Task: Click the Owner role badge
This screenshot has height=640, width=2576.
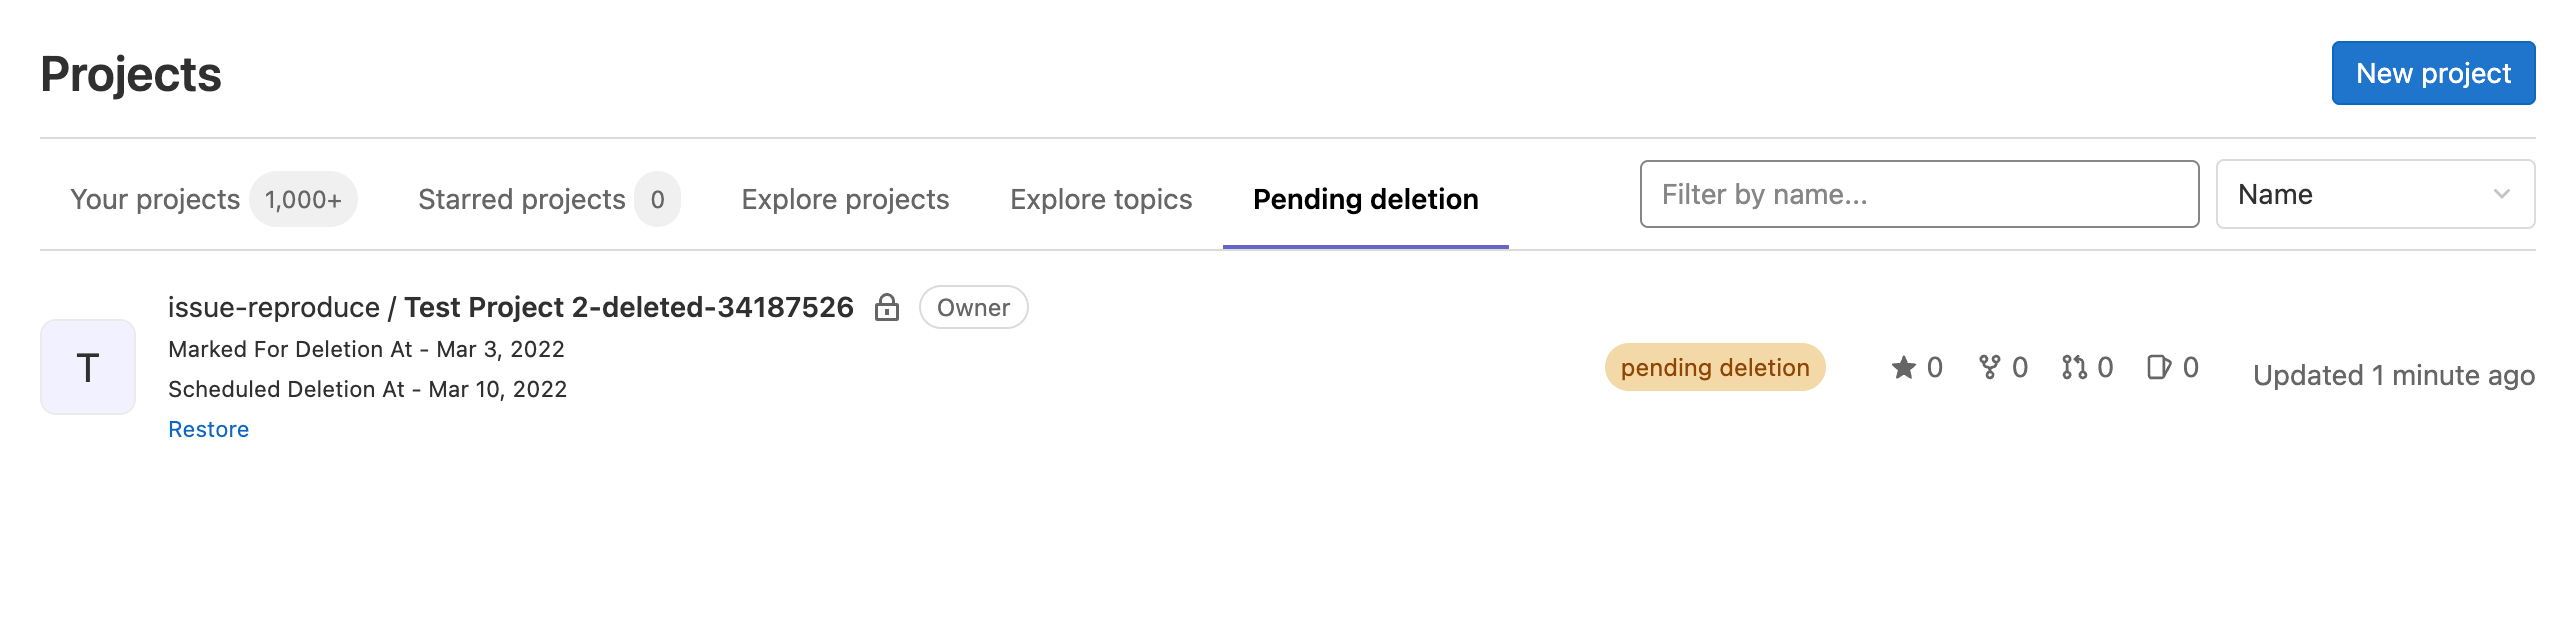Action: coord(973,307)
